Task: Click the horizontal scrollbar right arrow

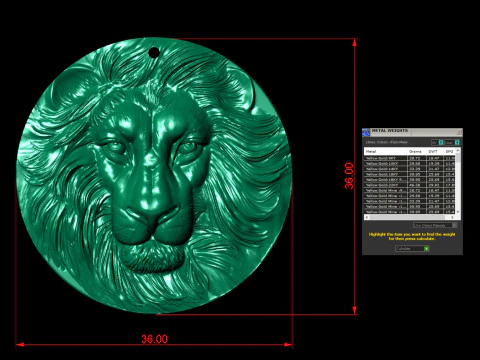Action: [452, 217]
